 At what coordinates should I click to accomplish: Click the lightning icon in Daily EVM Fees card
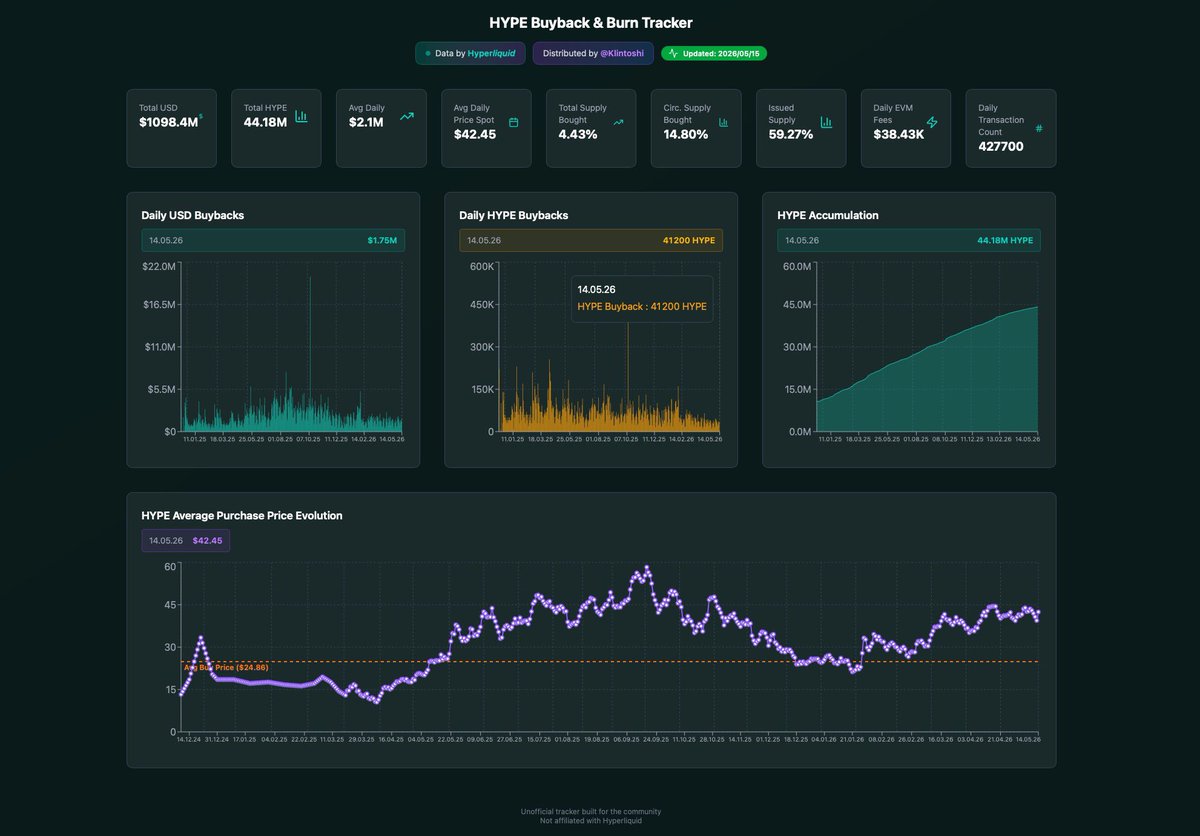pyautogui.click(x=932, y=122)
